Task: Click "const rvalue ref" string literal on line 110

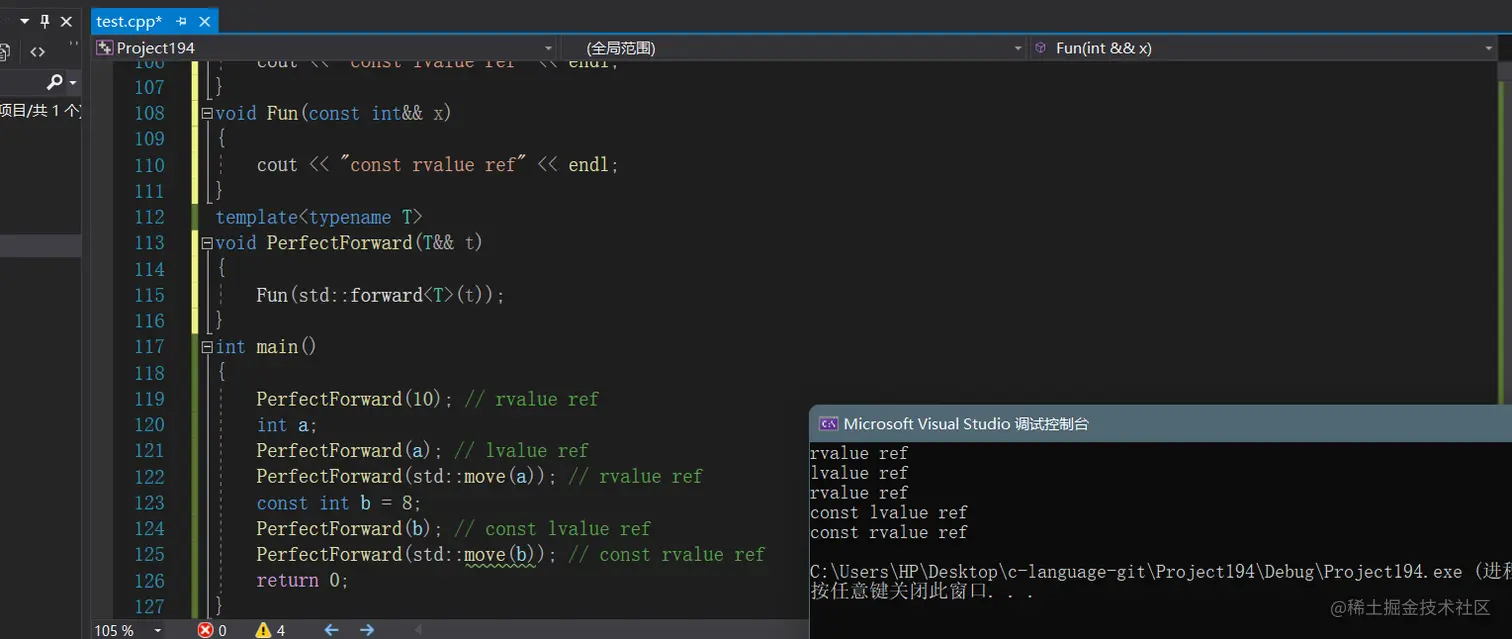Action: (x=433, y=165)
